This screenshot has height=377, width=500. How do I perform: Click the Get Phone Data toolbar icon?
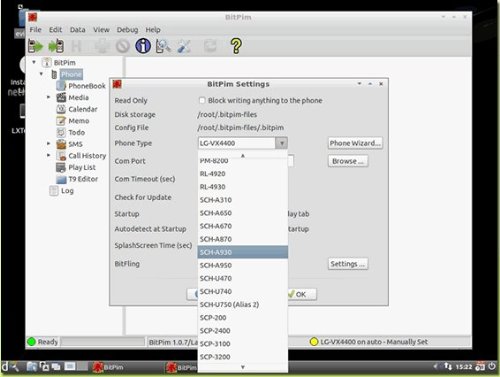point(36,46)
